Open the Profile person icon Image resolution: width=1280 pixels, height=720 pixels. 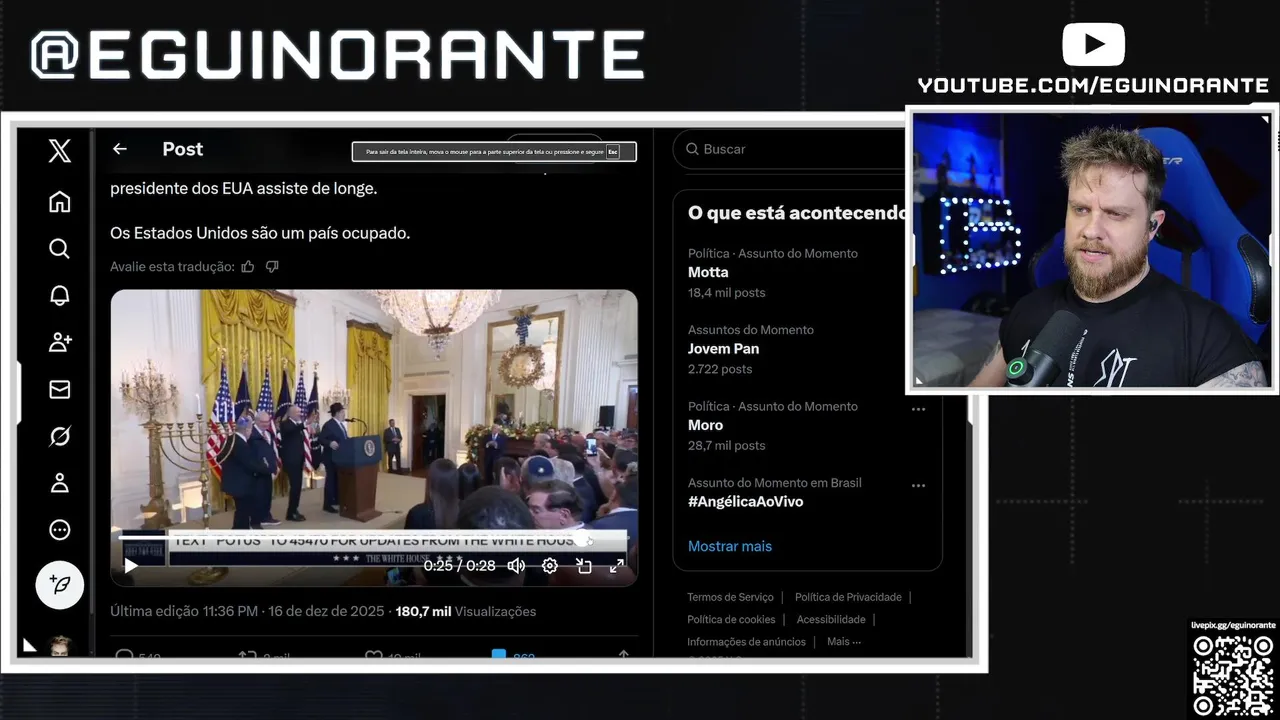coord(59,484)
